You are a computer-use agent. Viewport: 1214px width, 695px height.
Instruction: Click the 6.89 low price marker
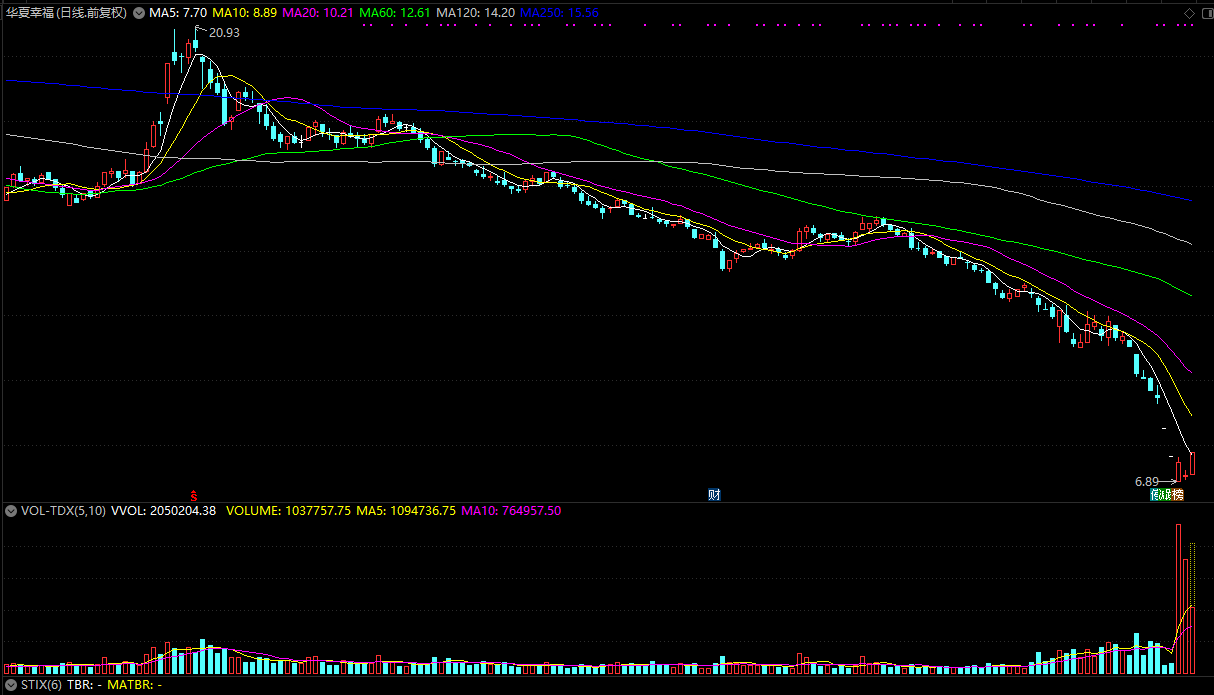pyautogui.click(x=1146, y=481)
